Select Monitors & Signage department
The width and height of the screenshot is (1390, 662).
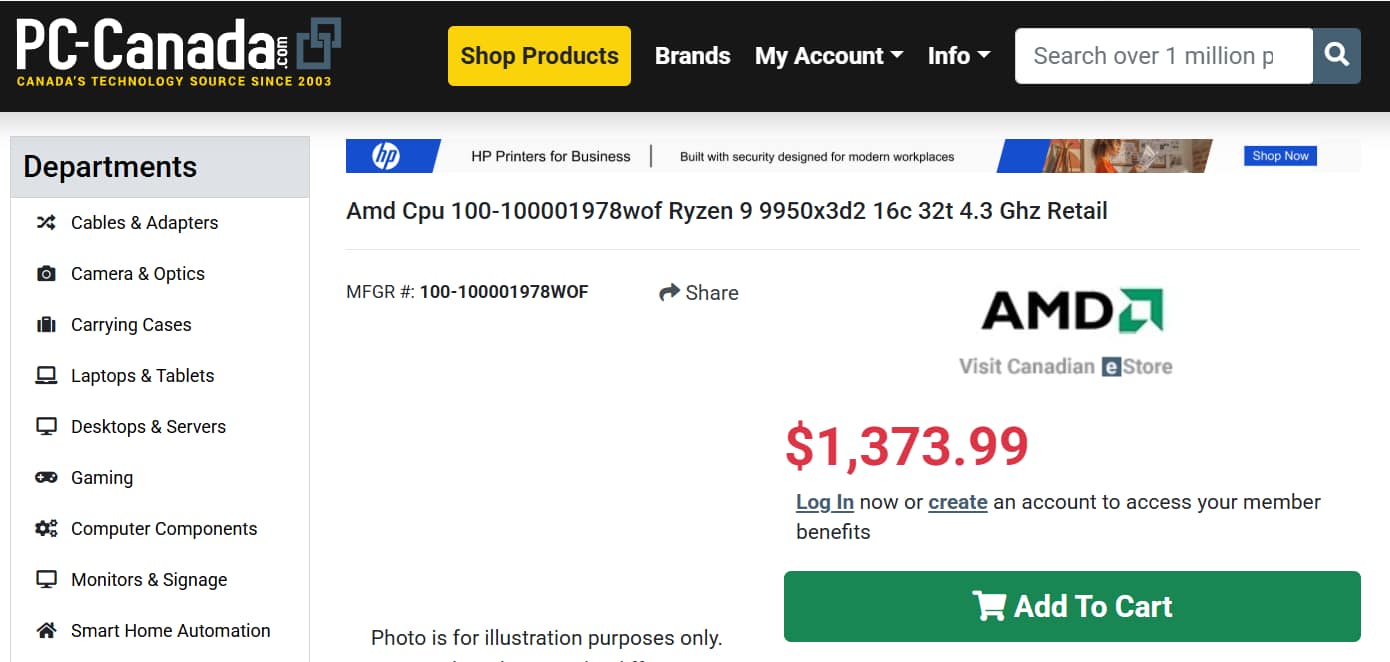point(148,580)
